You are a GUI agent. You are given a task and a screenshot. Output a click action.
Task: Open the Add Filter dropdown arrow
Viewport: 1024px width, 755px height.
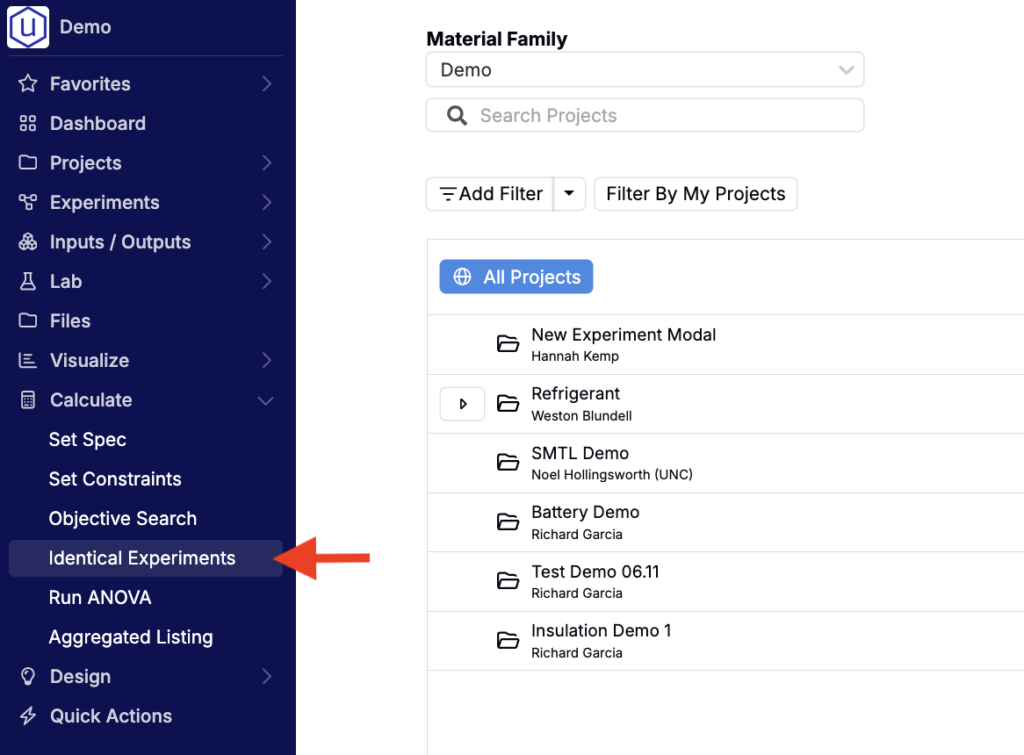[x=569, y=194]
